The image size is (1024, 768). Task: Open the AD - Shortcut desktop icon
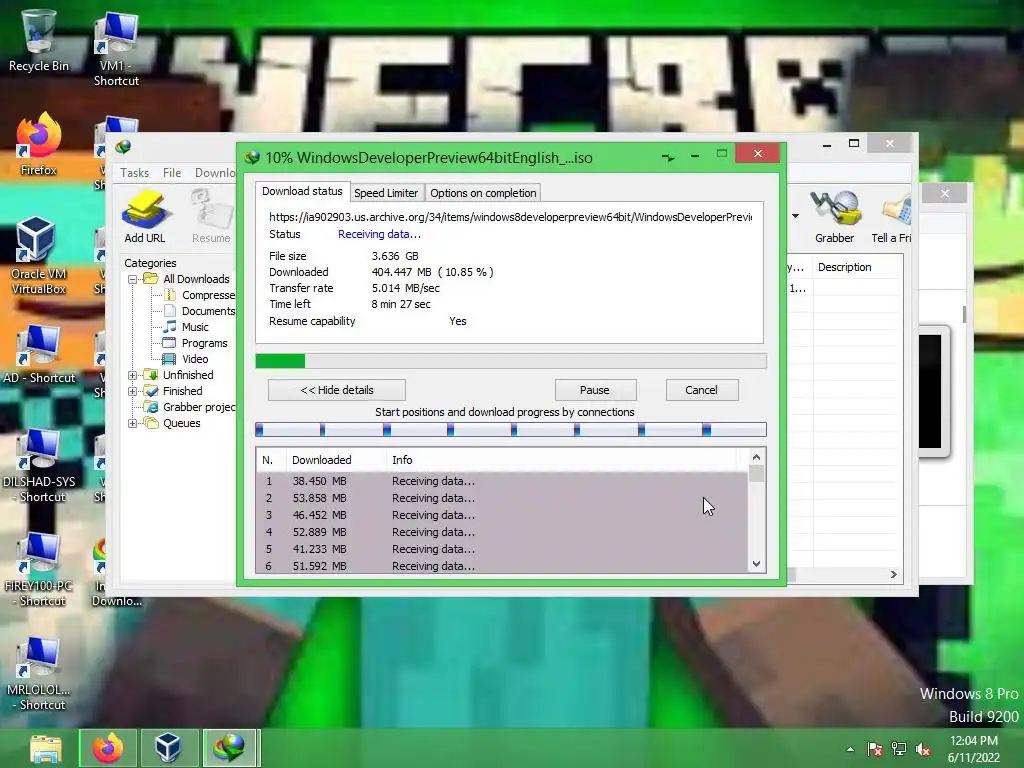click(38, 354)
